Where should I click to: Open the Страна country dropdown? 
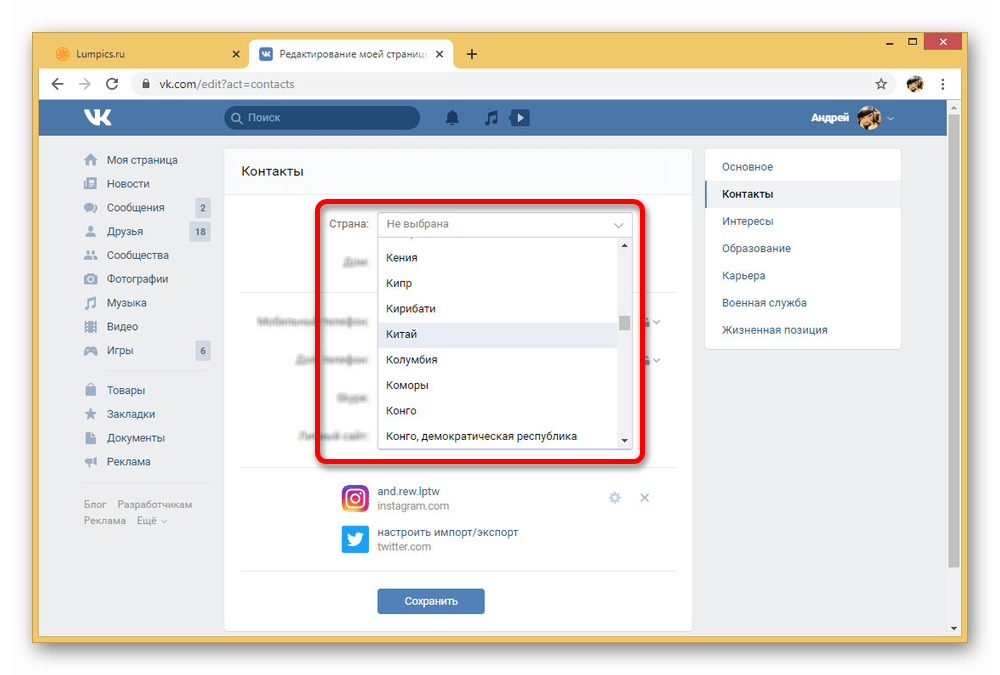coord(504,223)
